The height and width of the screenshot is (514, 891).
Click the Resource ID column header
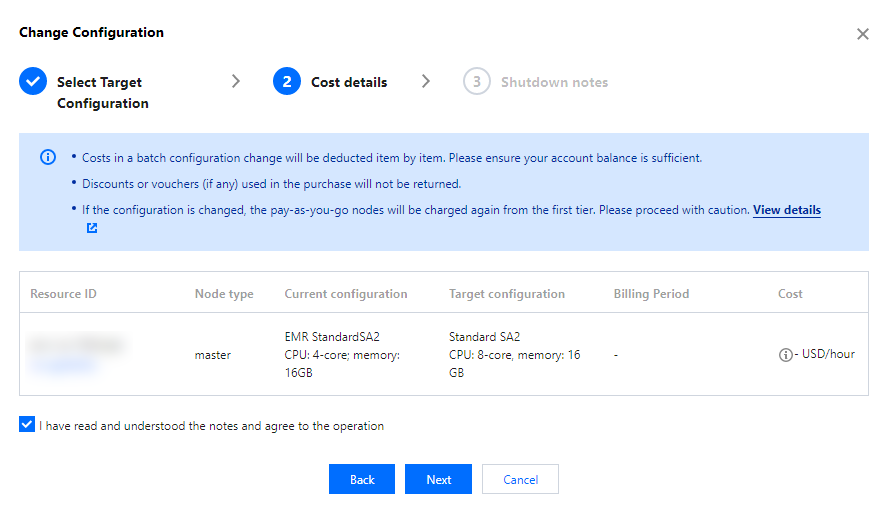[x=63, y=294]
